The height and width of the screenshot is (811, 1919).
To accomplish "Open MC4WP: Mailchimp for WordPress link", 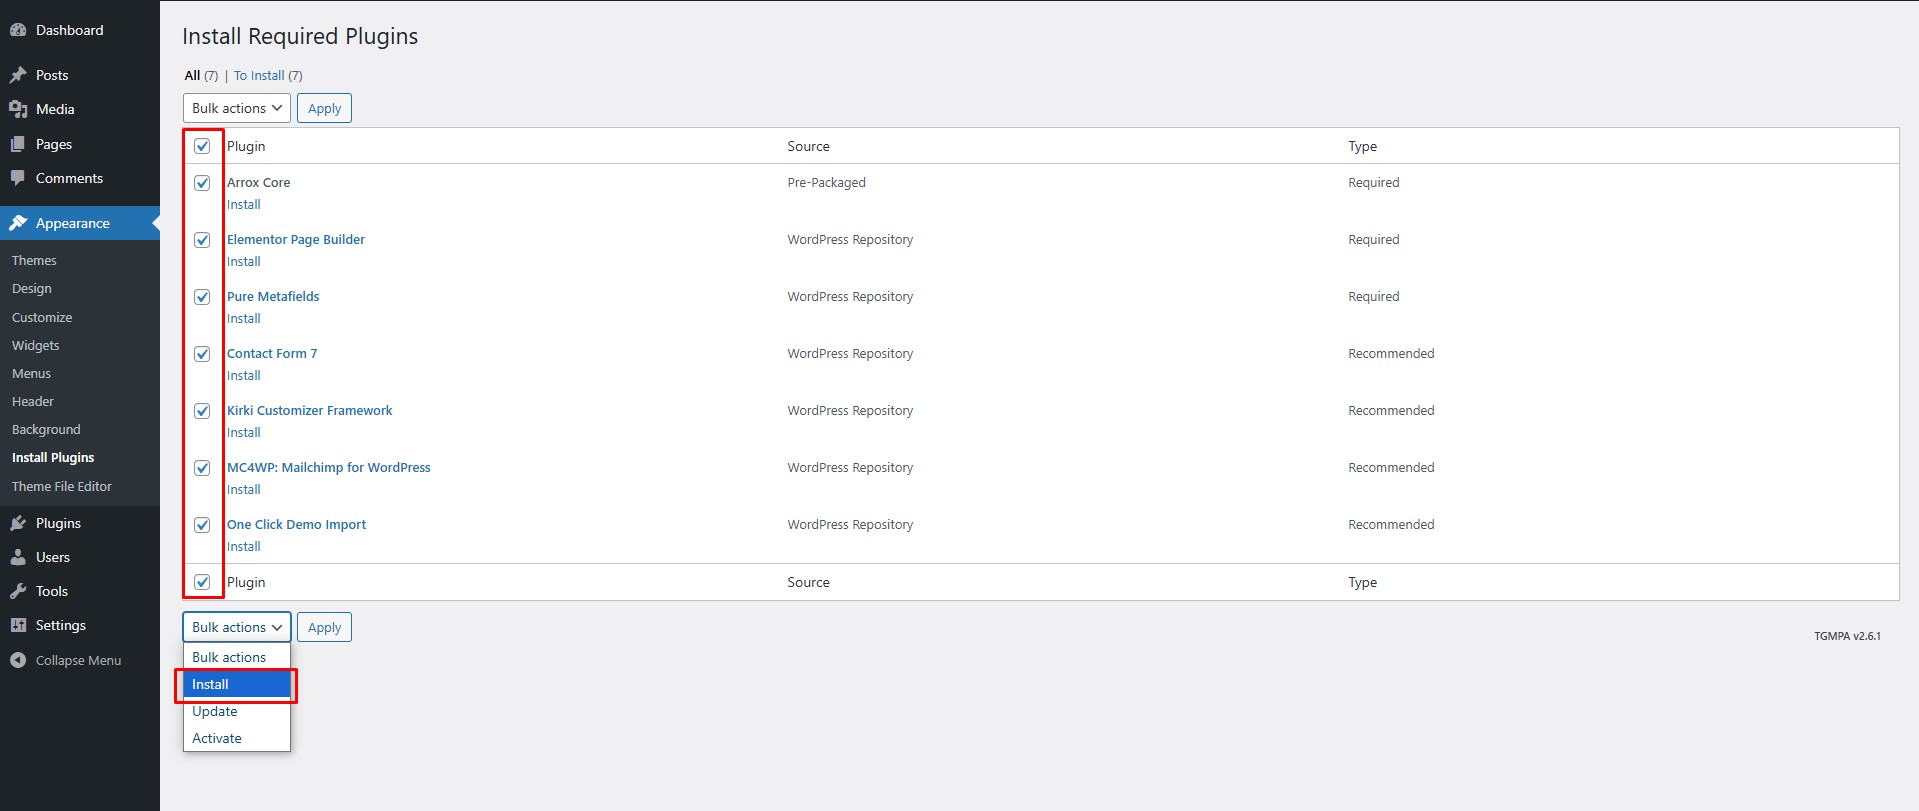I will coord(329,467).
